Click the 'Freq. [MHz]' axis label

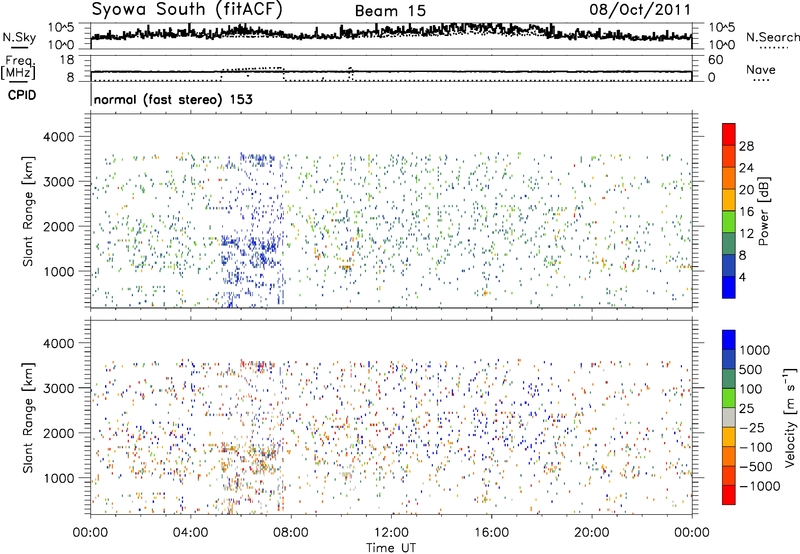click(x=18, y=67)
